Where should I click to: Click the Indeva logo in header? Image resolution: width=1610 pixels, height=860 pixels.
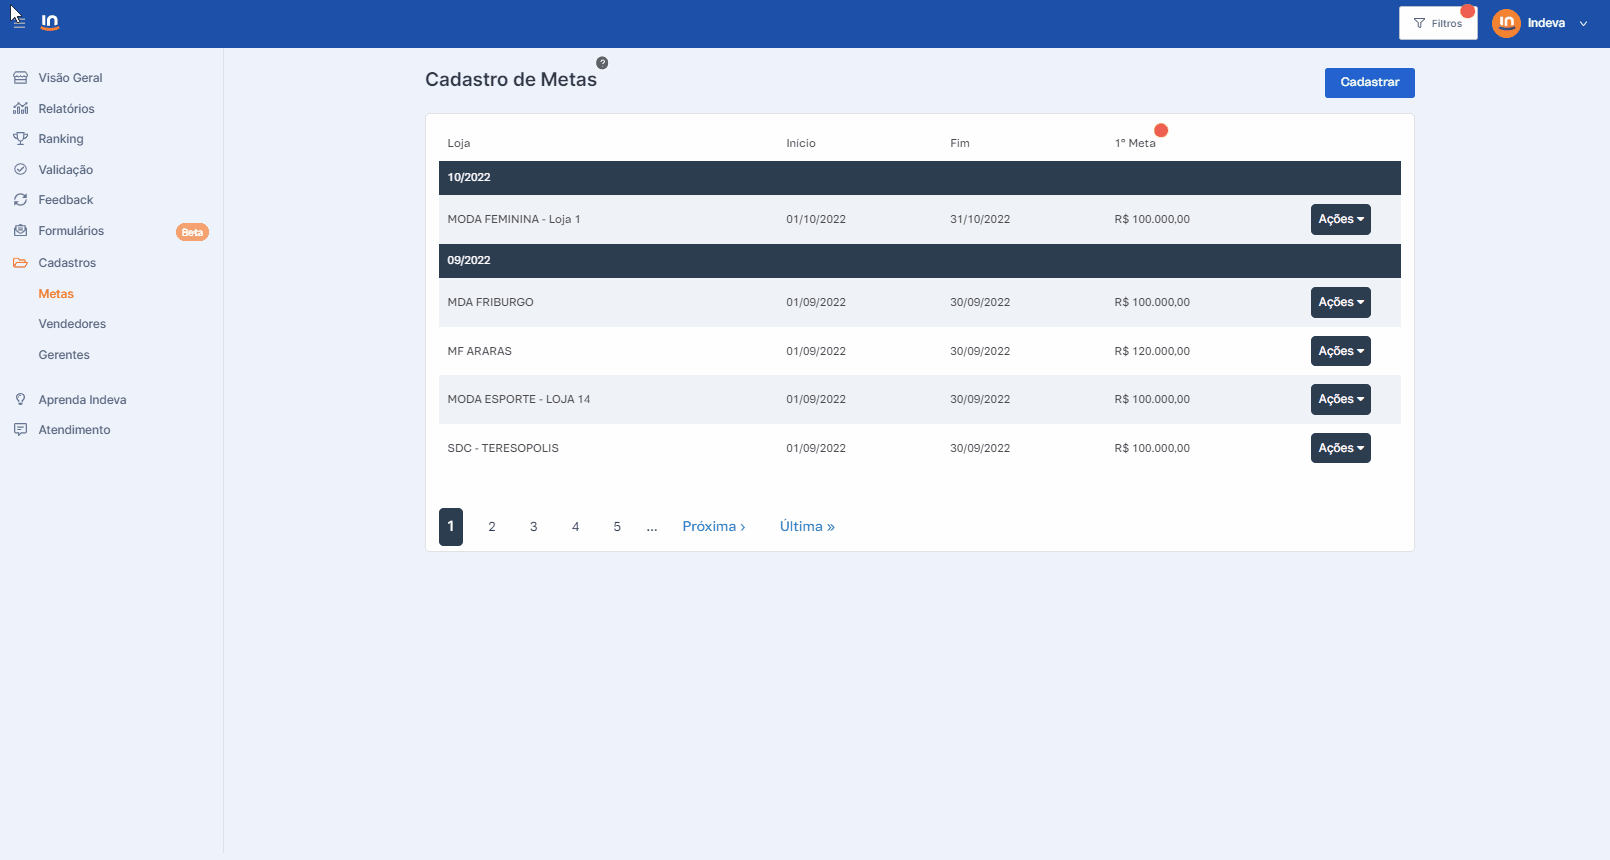click(50, 22)
